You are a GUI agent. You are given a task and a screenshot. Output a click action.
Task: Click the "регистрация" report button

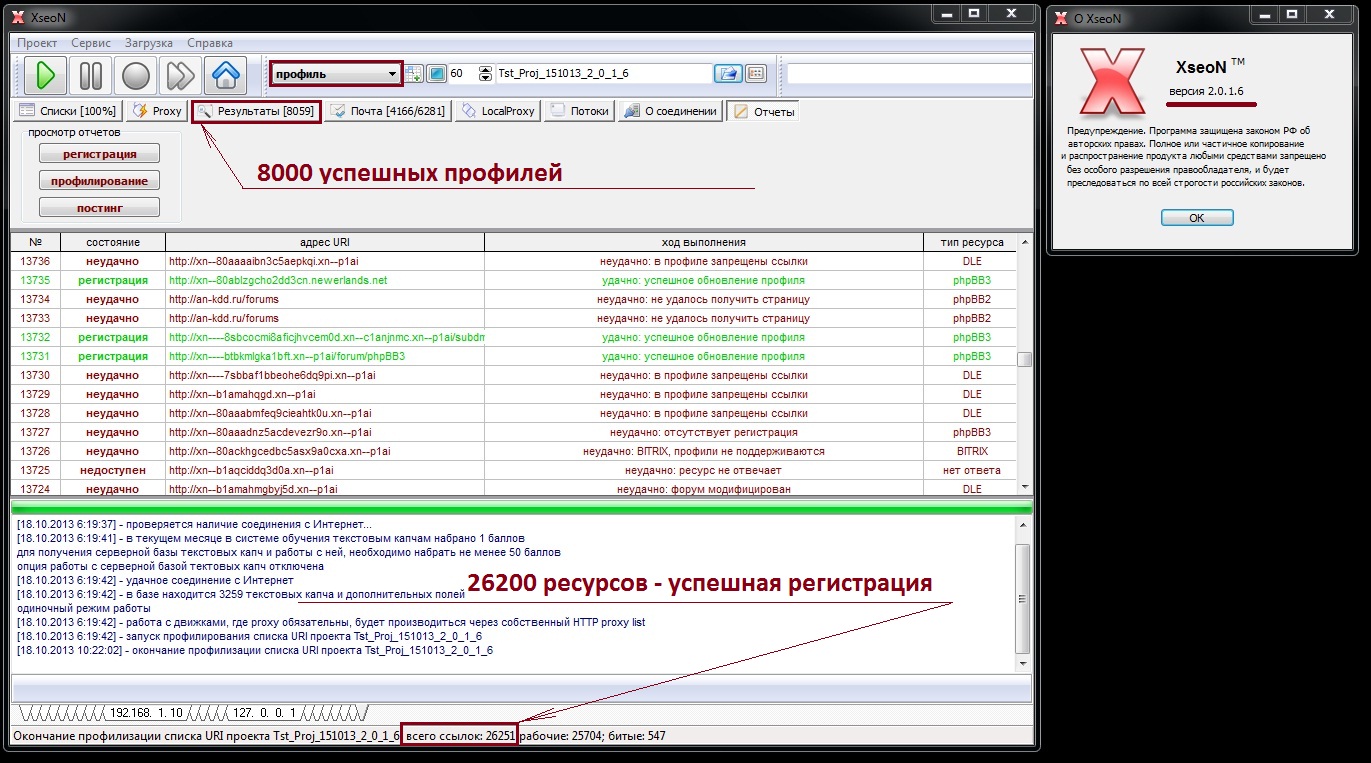click(x=99, y=154)
